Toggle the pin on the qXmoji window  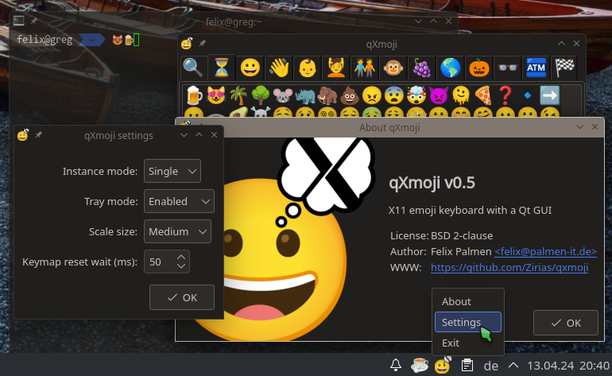point(202,43)
